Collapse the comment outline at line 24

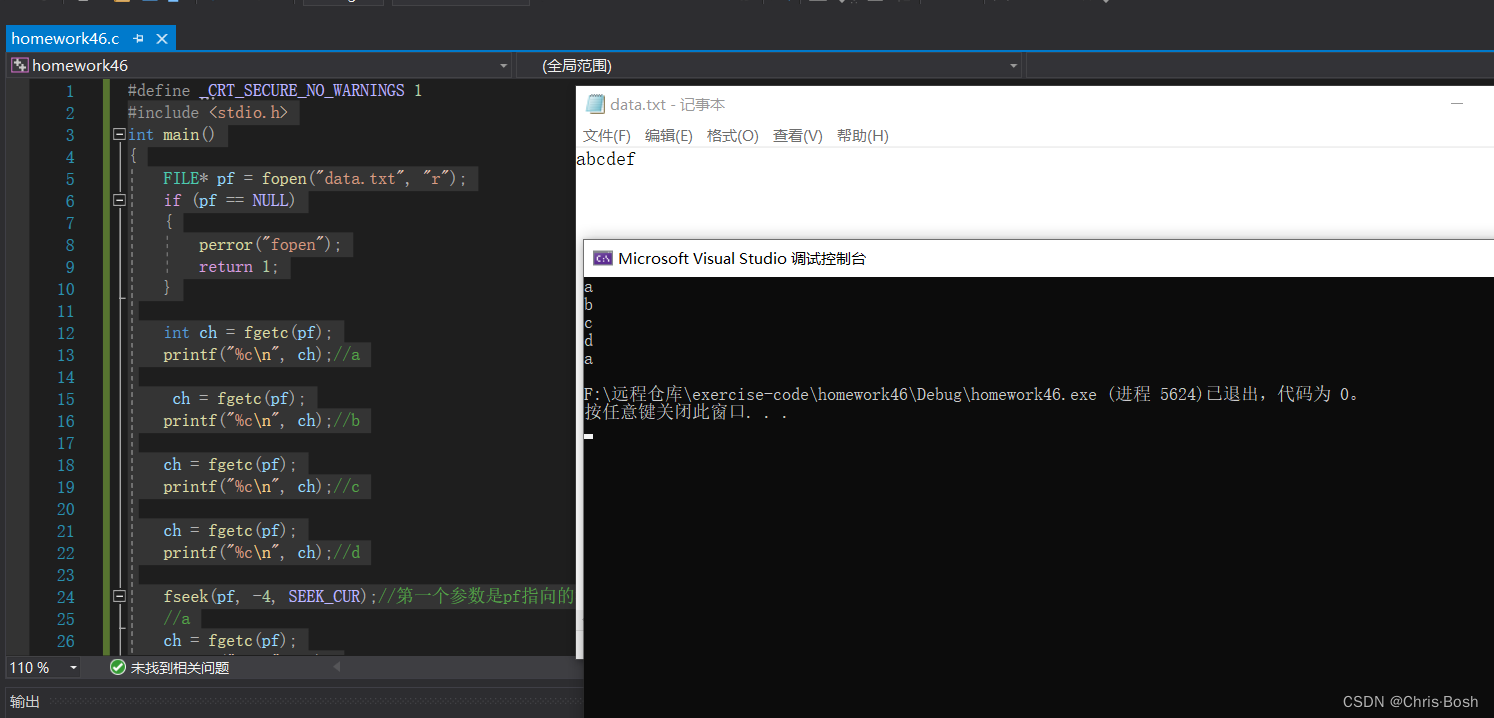[119, 596]
